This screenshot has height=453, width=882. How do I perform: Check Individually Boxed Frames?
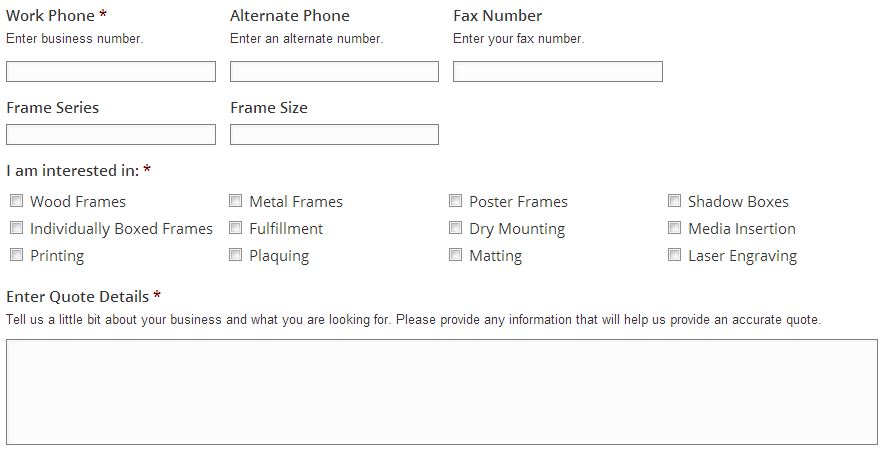coord(17,228)
